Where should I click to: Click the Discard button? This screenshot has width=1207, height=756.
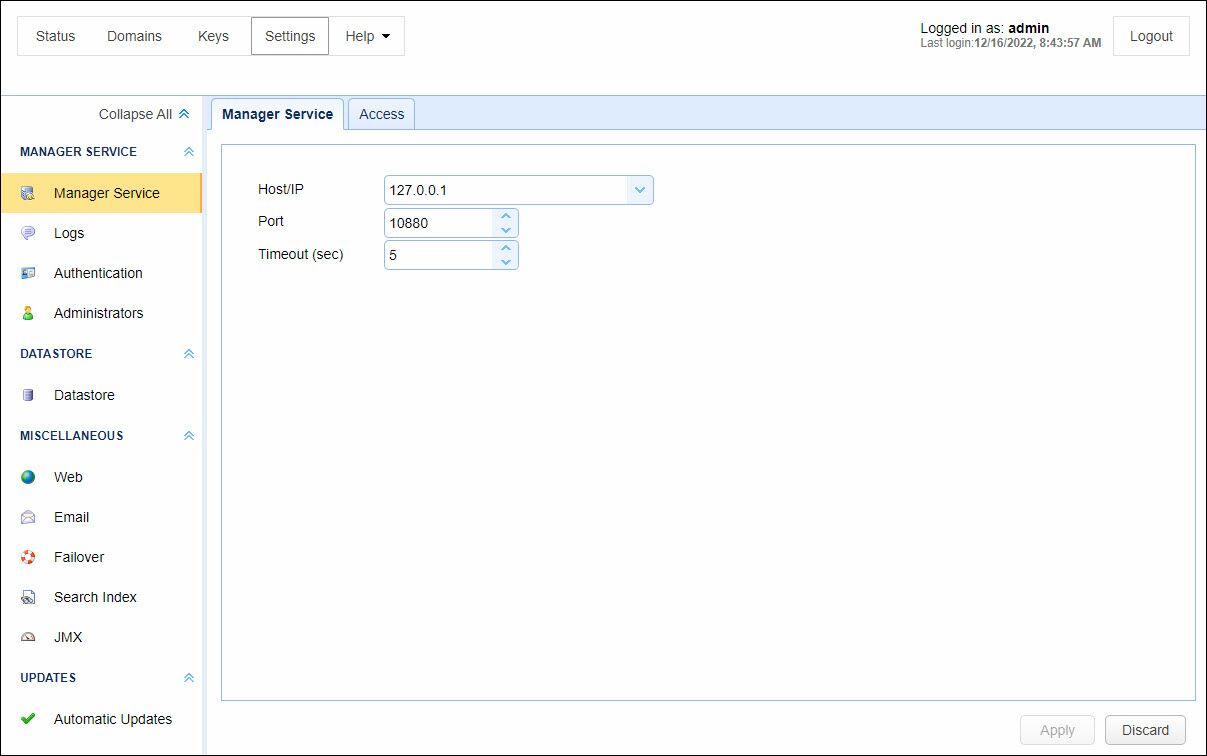click(1145, 730)
